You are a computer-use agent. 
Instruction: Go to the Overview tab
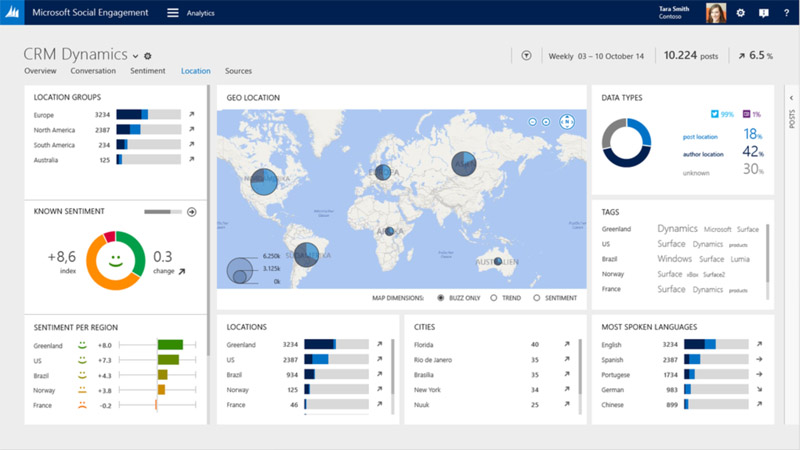pos(40,71)
